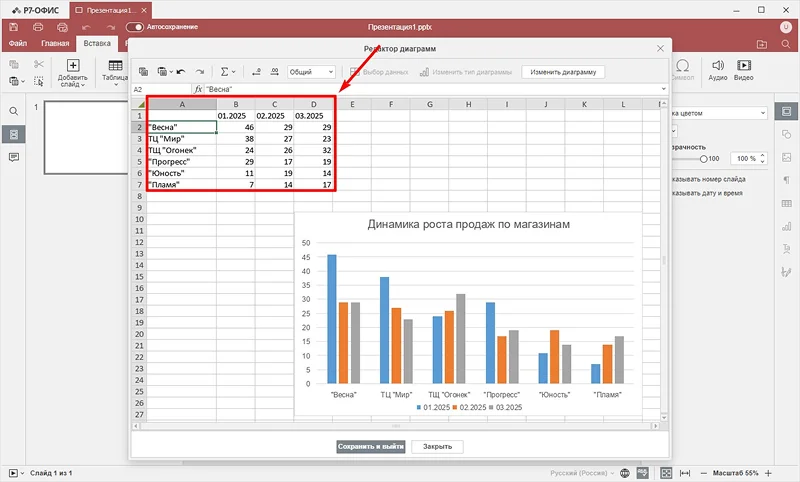The height and width of the screenshot is (482, 800).
Task: Click the Copy icon in chart editor toolbar
Action: (143, 72)
